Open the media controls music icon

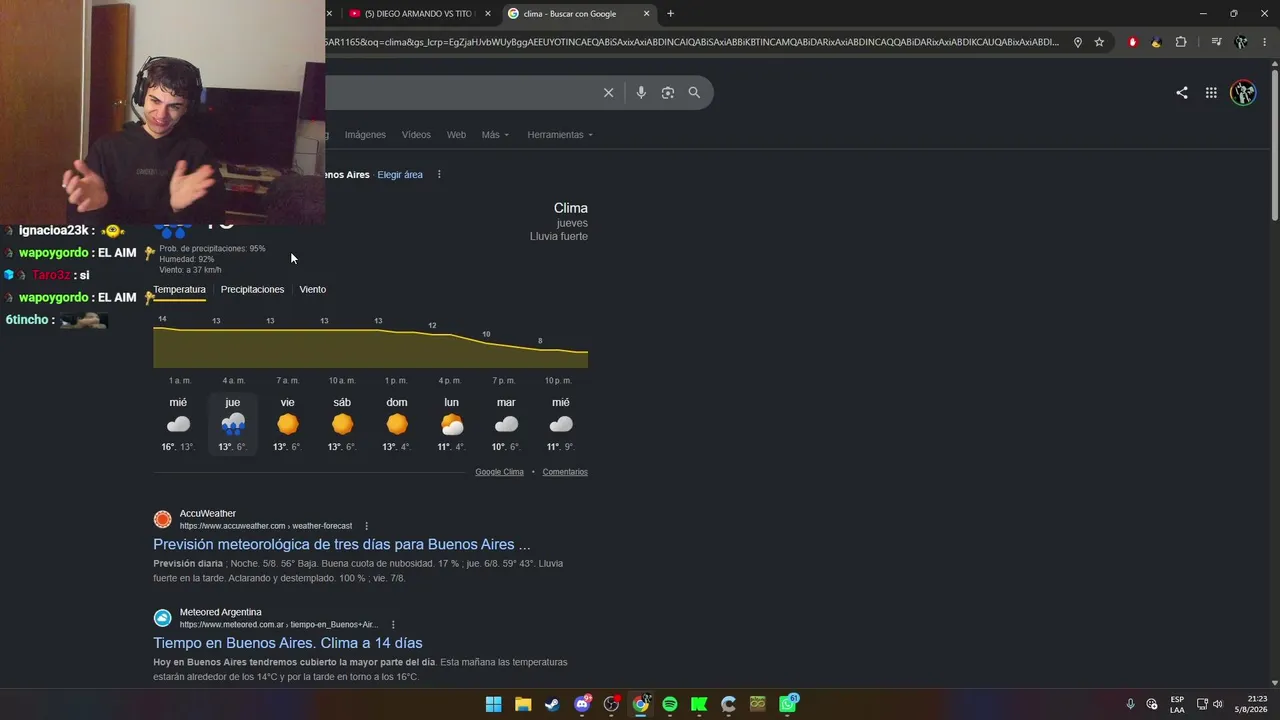[1216, 42]
